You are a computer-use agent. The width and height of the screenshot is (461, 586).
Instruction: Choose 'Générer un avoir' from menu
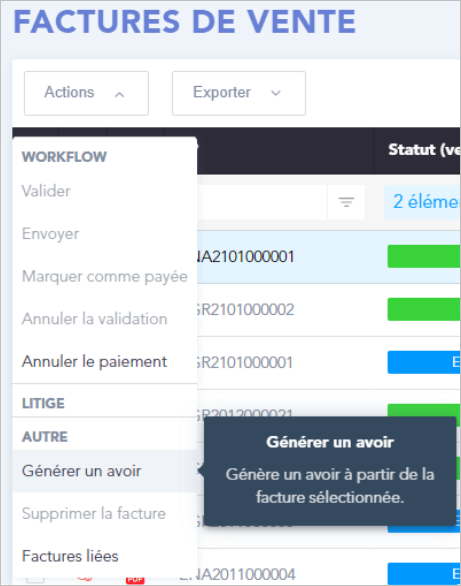pyautogui.click(x=105, y=471)
